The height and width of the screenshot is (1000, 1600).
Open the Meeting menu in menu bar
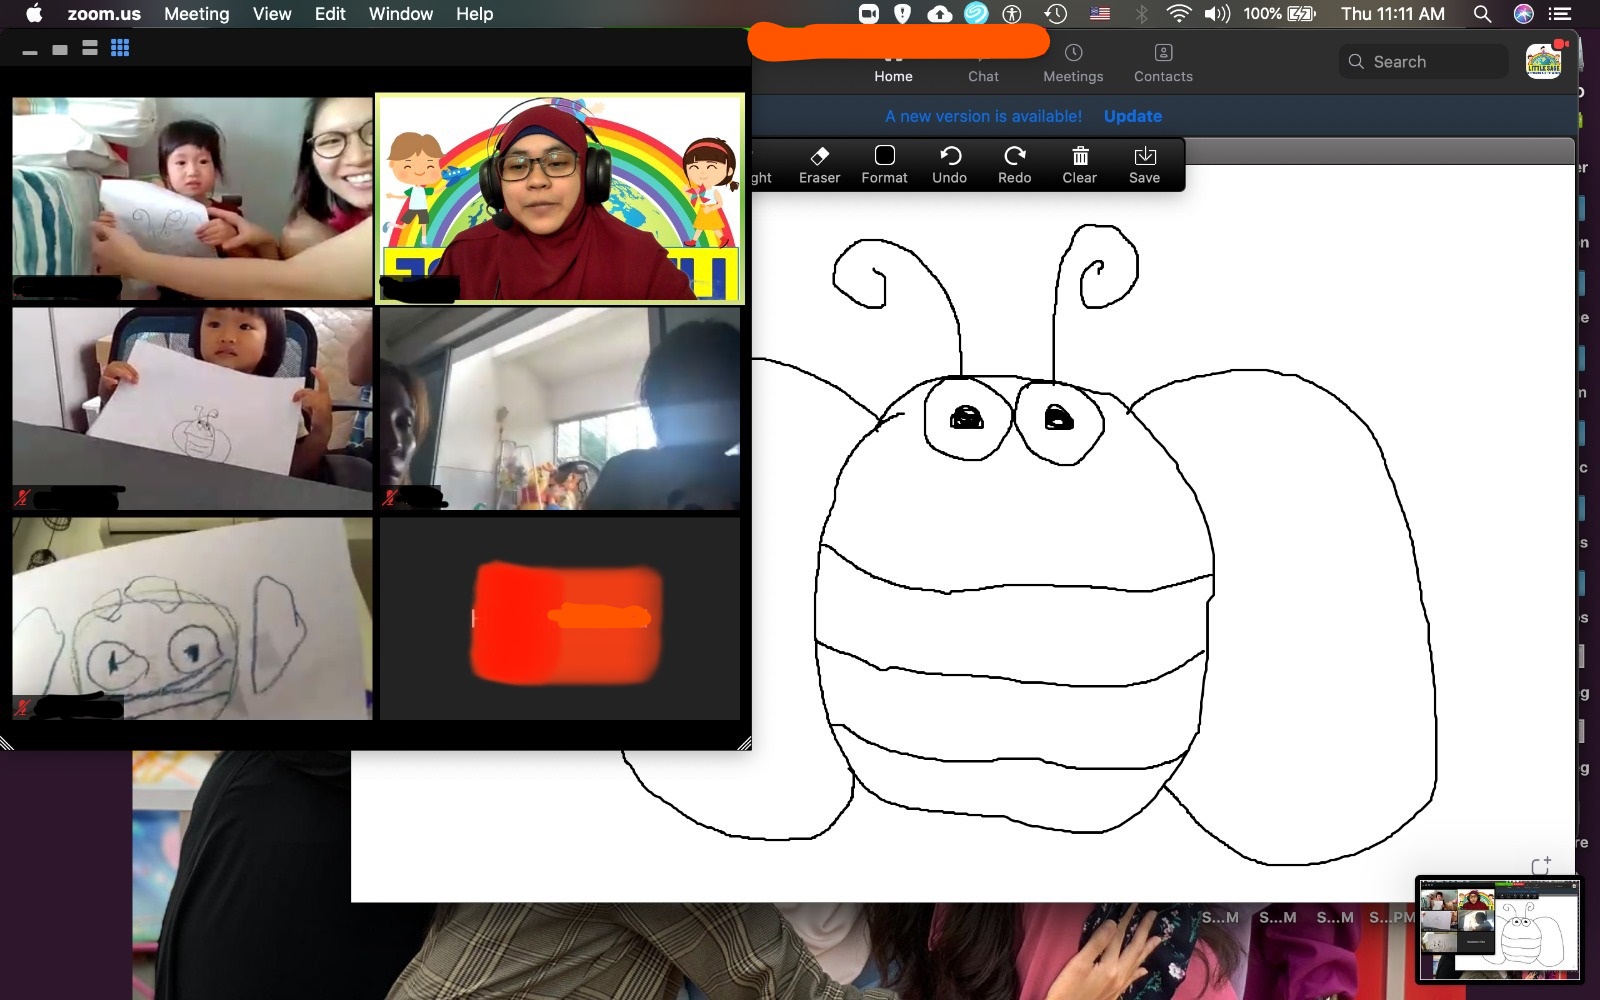point(196,14)
